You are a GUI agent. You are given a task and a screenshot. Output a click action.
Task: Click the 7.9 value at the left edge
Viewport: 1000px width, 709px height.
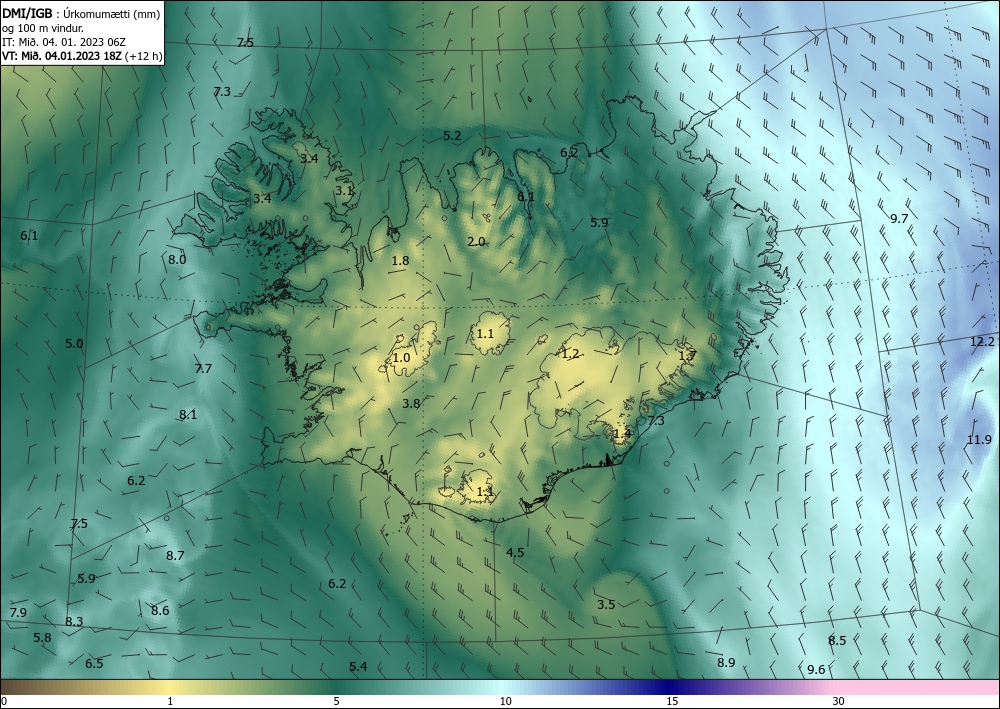[x=18, y=613]
